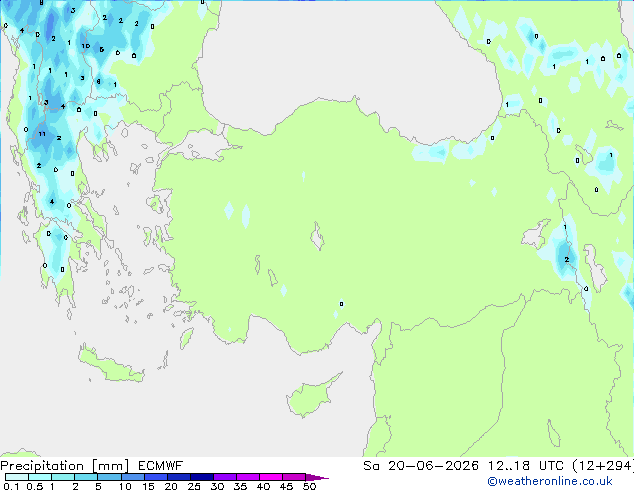Image resolution: width=634 pixels, height=490 pixels.
Task: Click the '45' legend scale value
Action: pyautogui.click(x=286, y=486)
